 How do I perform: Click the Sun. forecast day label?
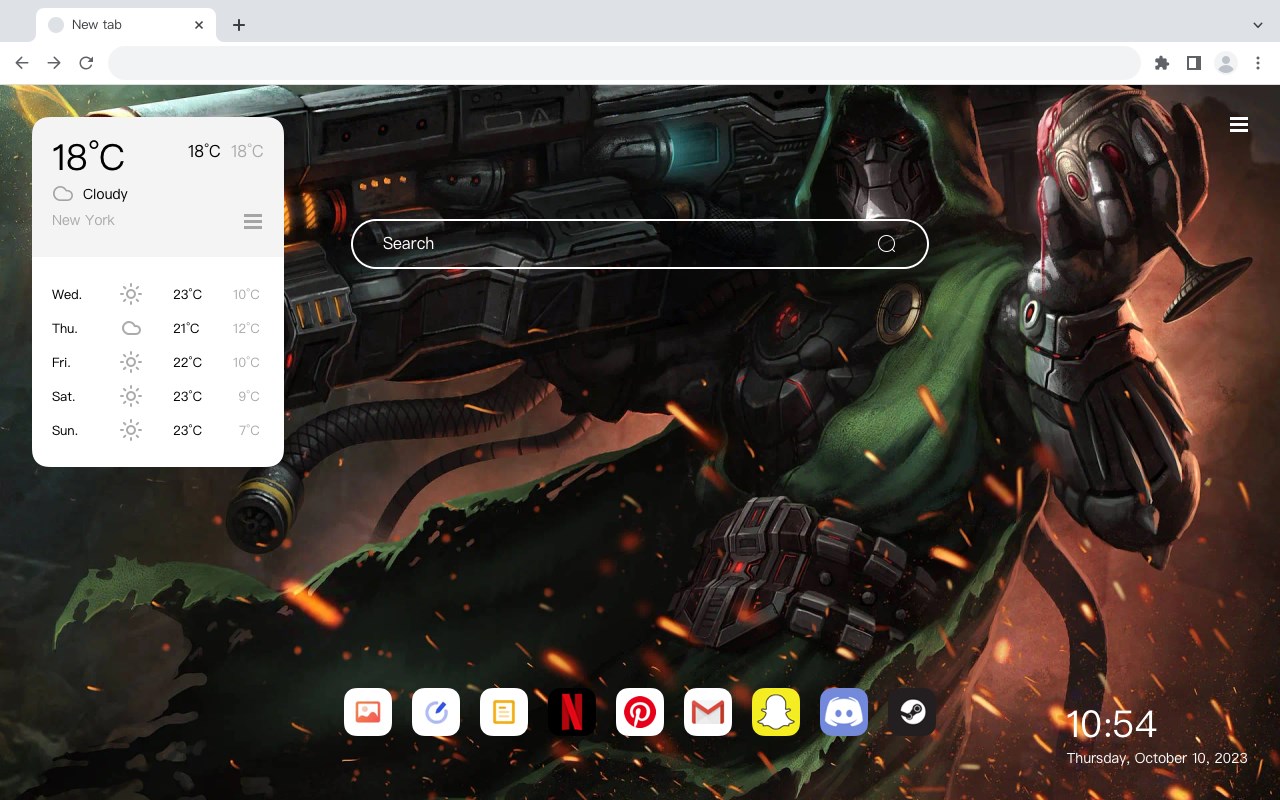click(x=65, y=430)
